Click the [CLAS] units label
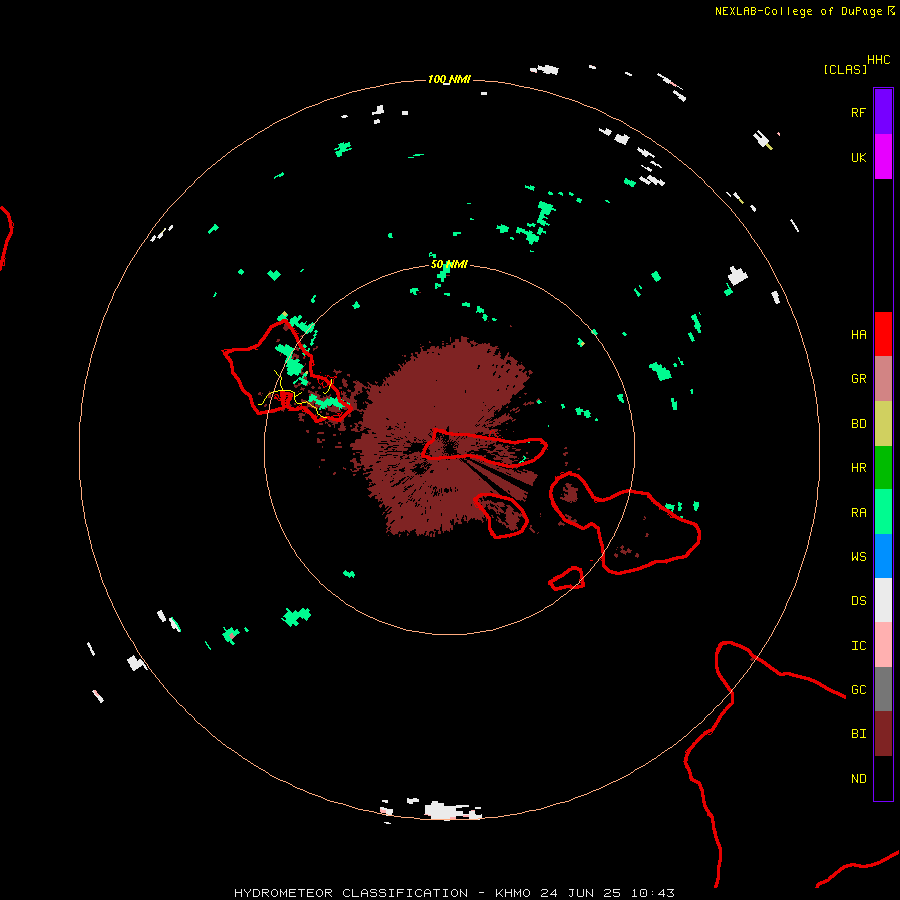 coord(845,69)
